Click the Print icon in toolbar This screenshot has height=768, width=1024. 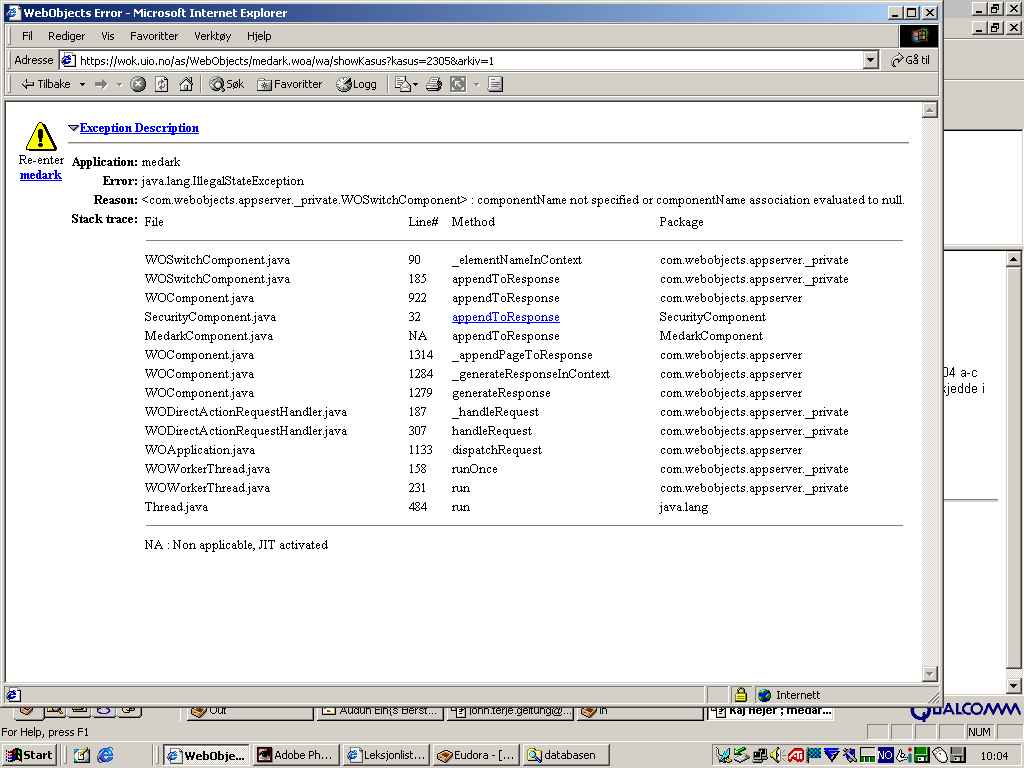(434, 85)
